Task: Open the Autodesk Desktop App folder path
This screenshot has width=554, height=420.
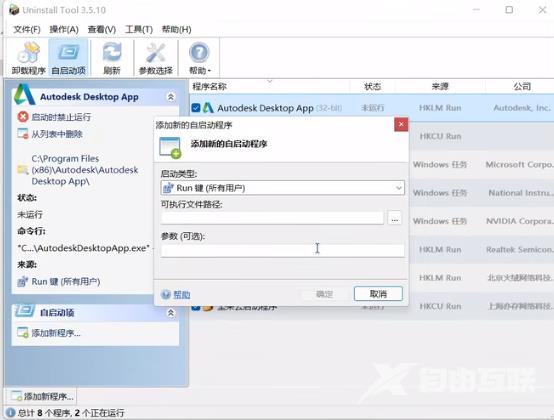Action: (x=84, y=170)
